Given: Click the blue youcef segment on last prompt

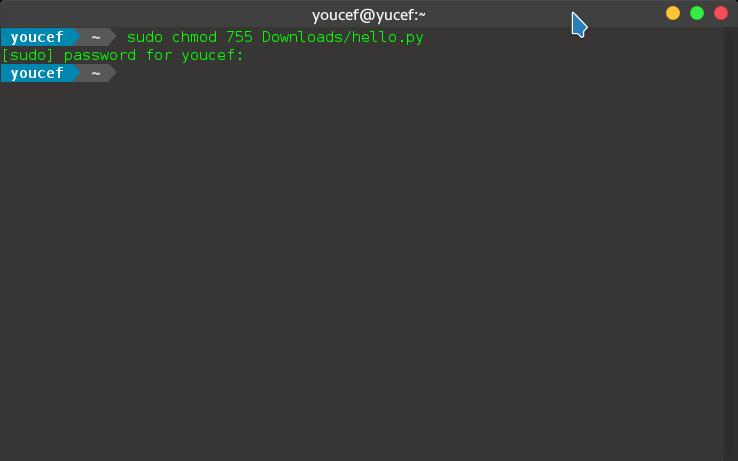Looking at the screenshot, I should click(x=38, y=73).
